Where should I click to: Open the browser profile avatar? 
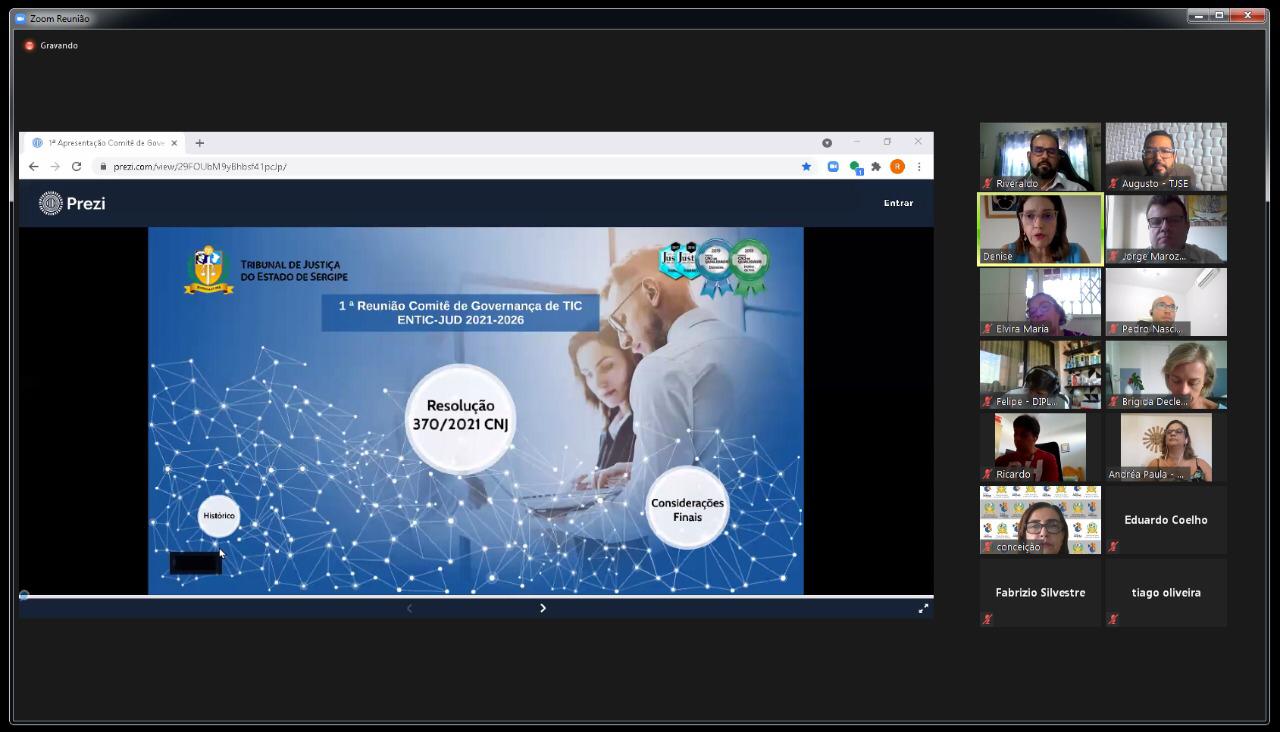point(897,167)
